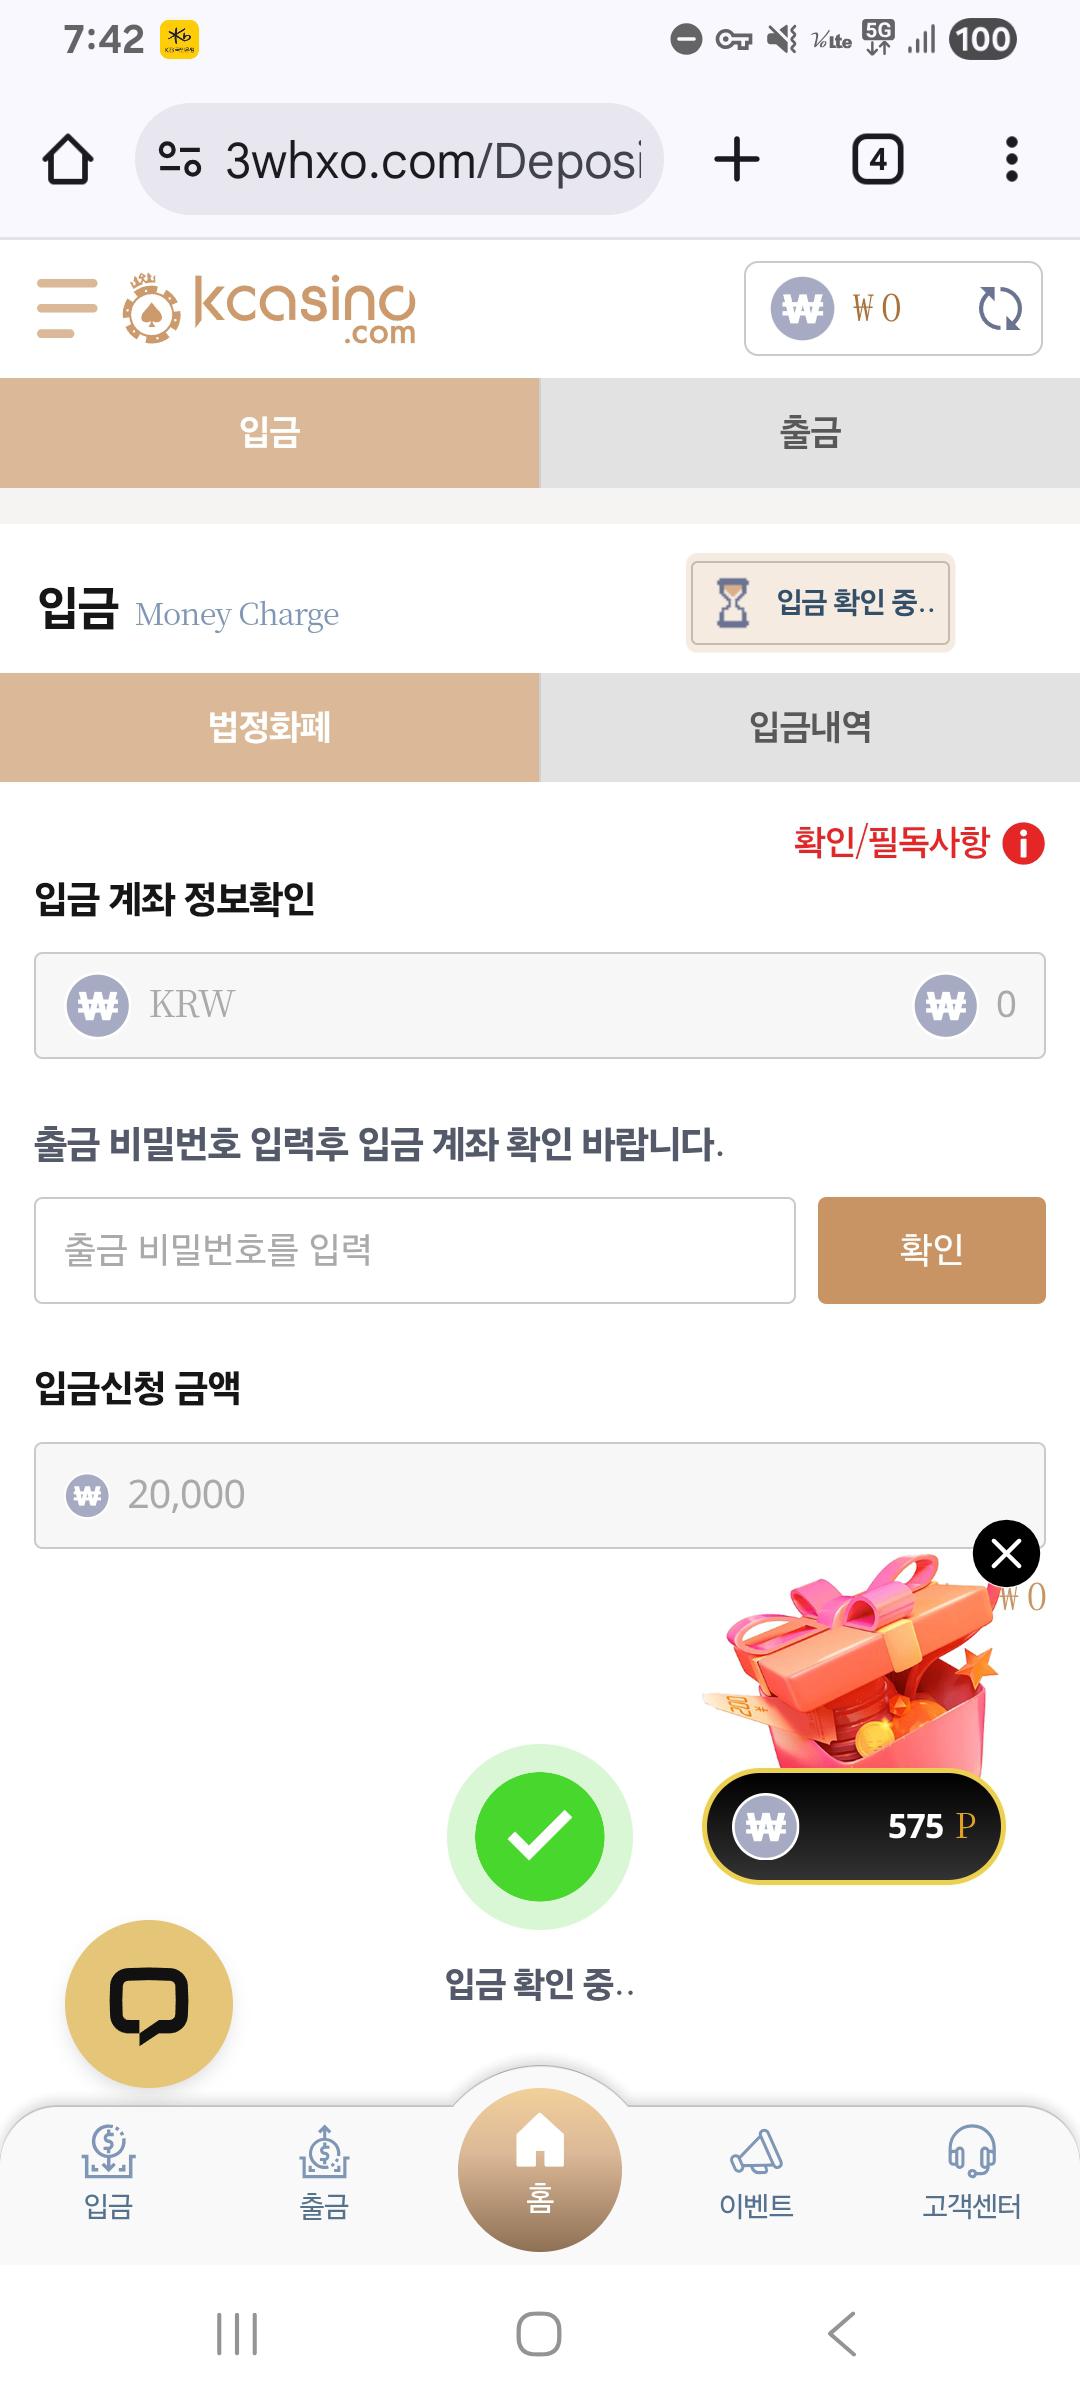Open the live chat bubble
The image size is (1080, 2400).
[x=149, y=2003]
